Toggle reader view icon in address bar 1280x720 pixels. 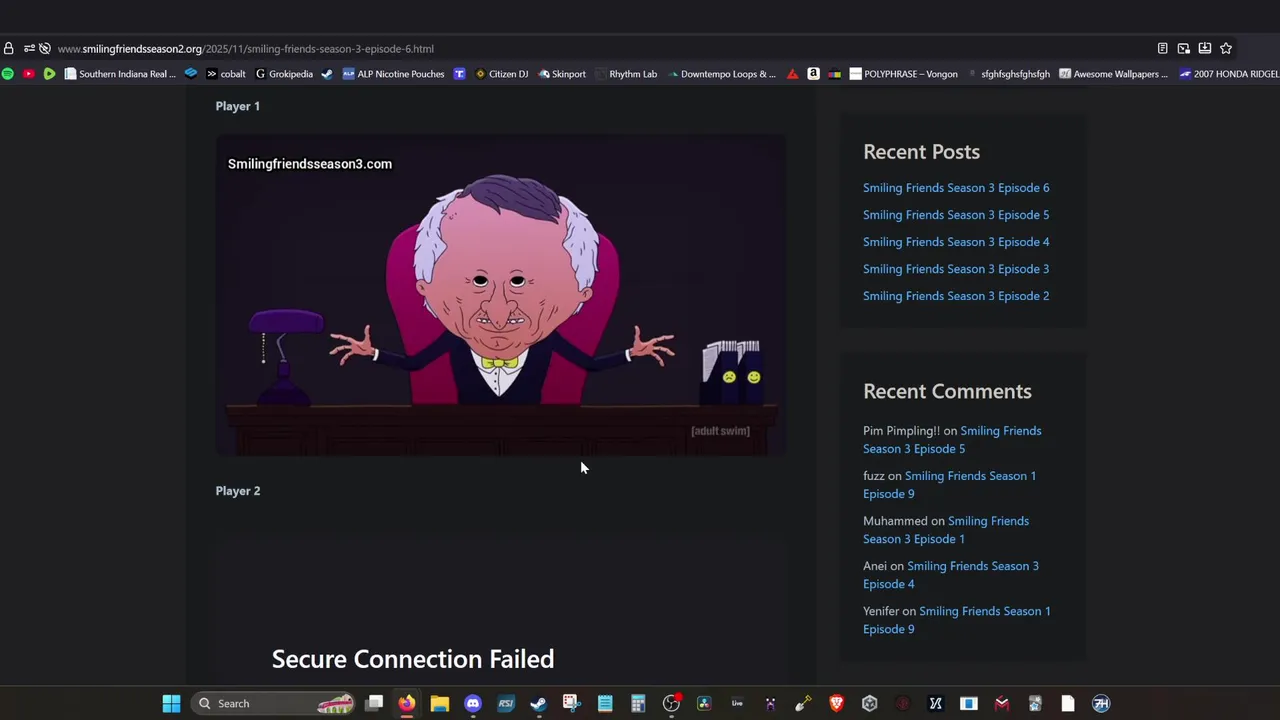1162,48
